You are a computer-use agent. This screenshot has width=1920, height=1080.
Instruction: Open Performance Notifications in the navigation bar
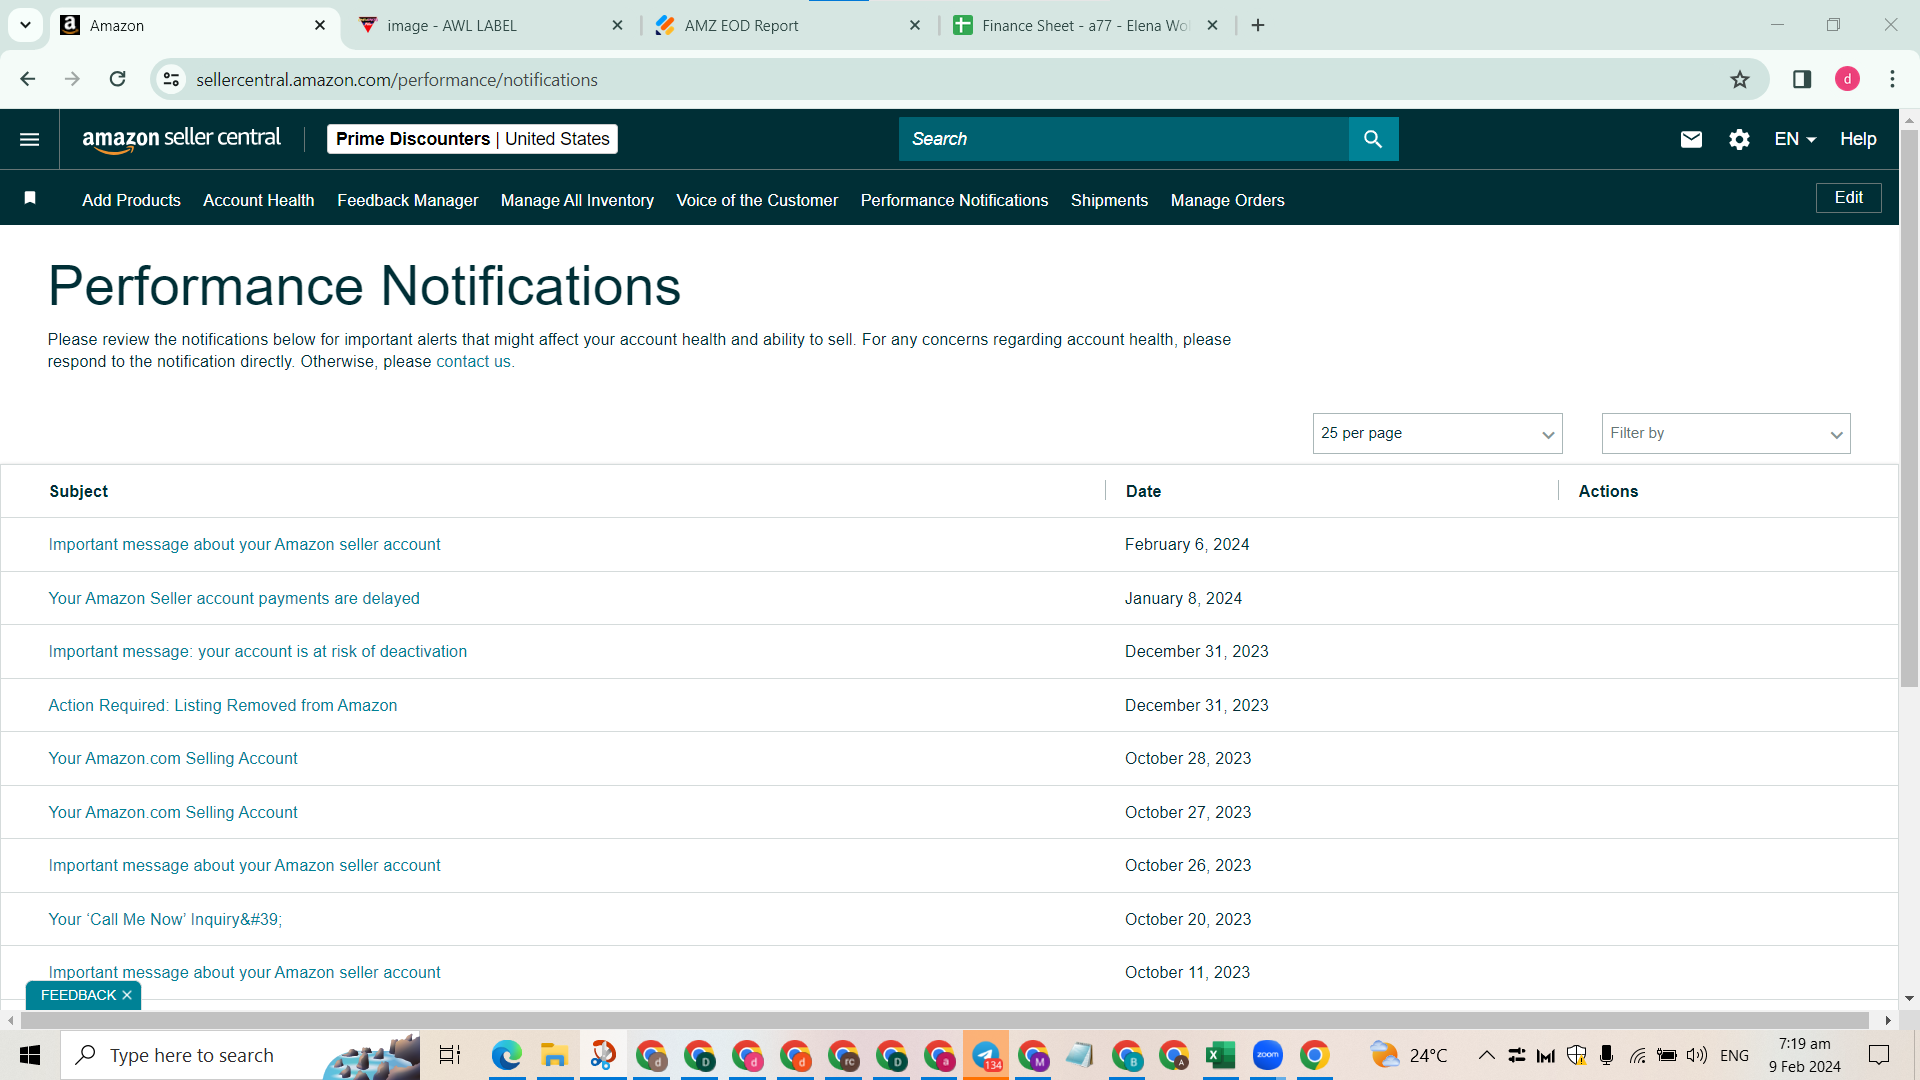click(954, 200)
